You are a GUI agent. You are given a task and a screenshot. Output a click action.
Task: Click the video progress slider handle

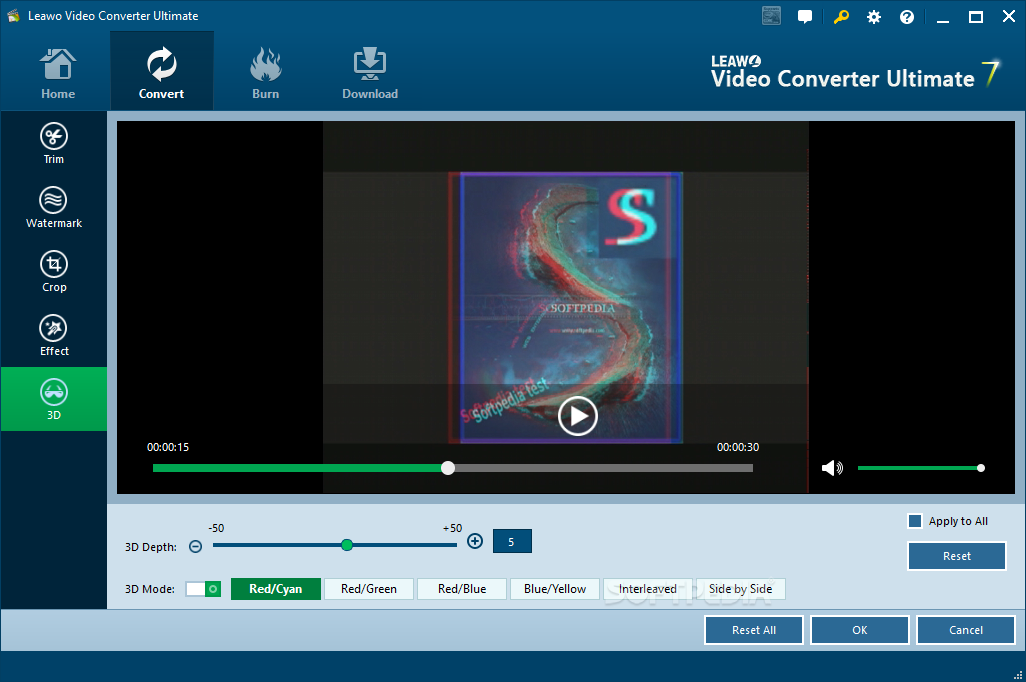[448, 468]
